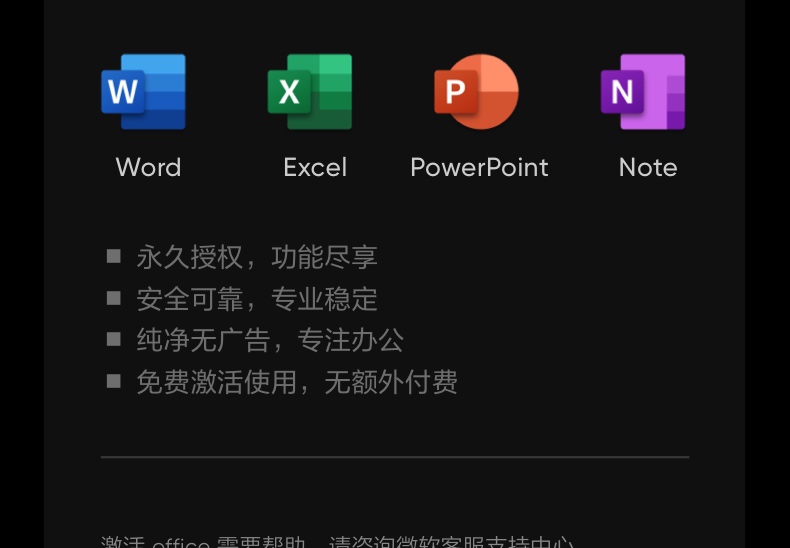Screen dimensions: 790x548
Task: Open the PowerPoint app icon
Action: [x=477, y=92]
